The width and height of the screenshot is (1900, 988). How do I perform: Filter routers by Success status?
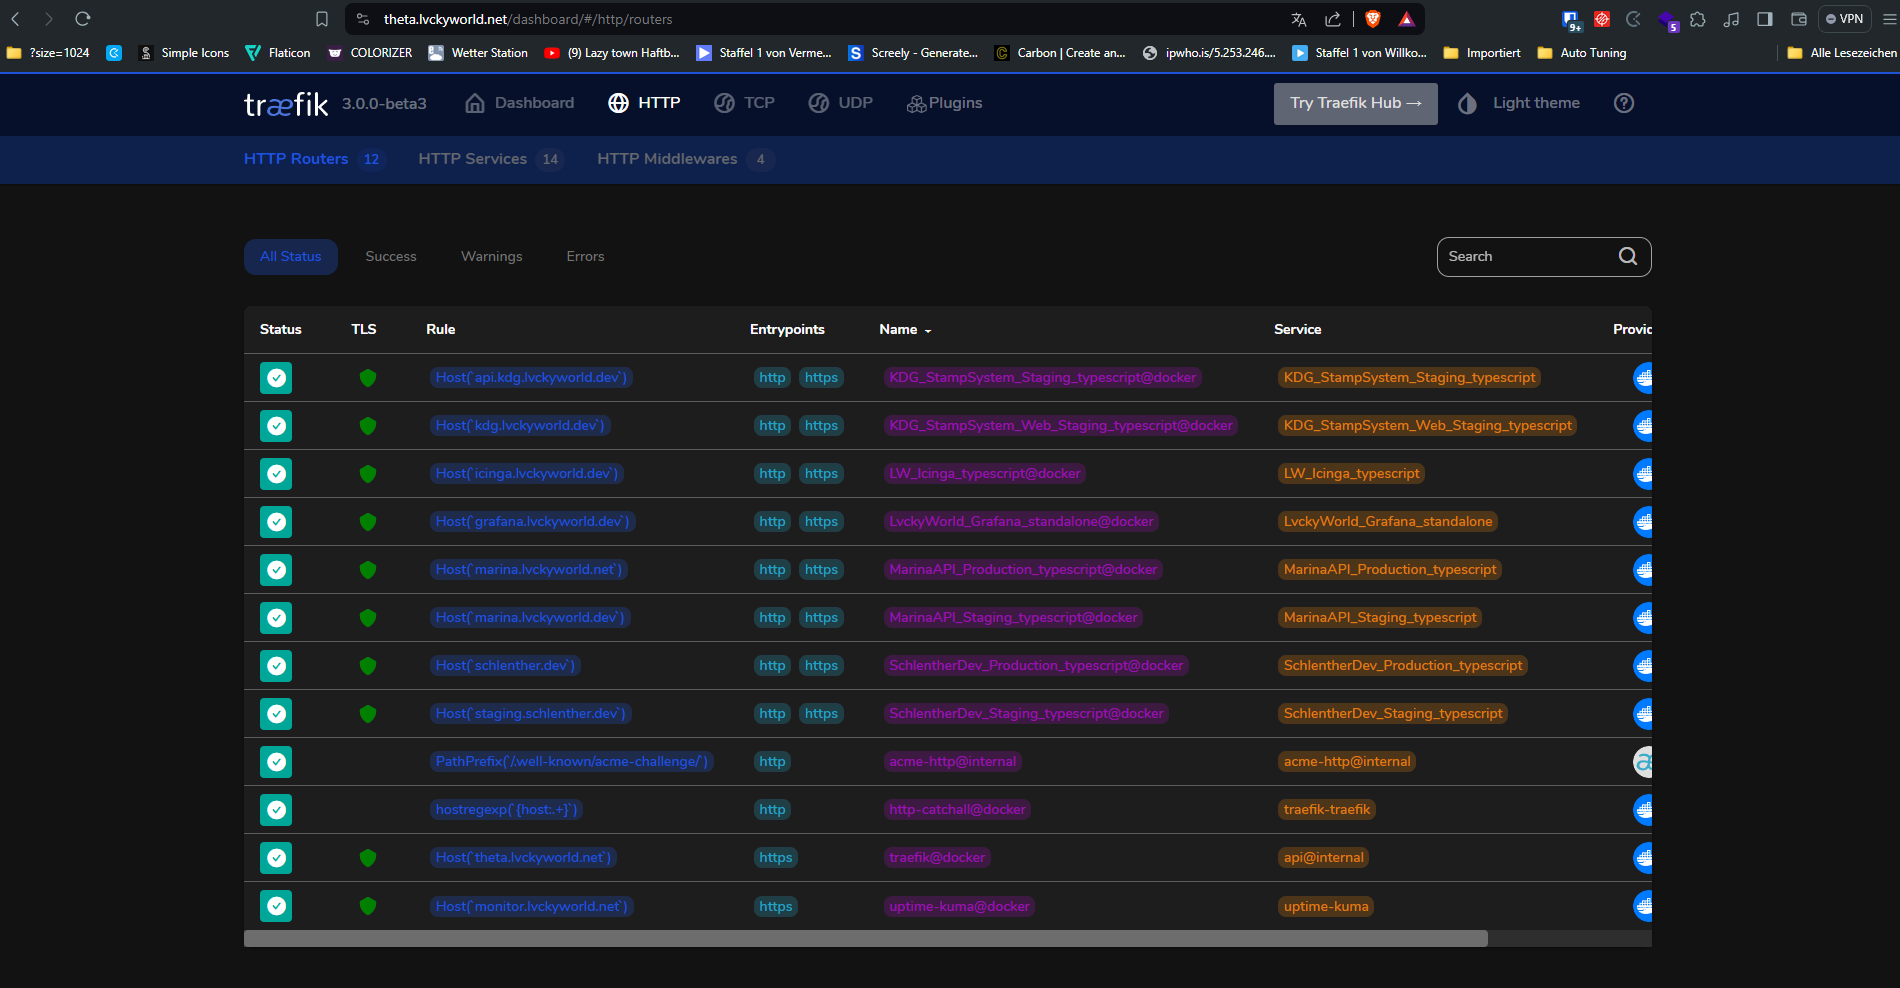click(391, 257)
